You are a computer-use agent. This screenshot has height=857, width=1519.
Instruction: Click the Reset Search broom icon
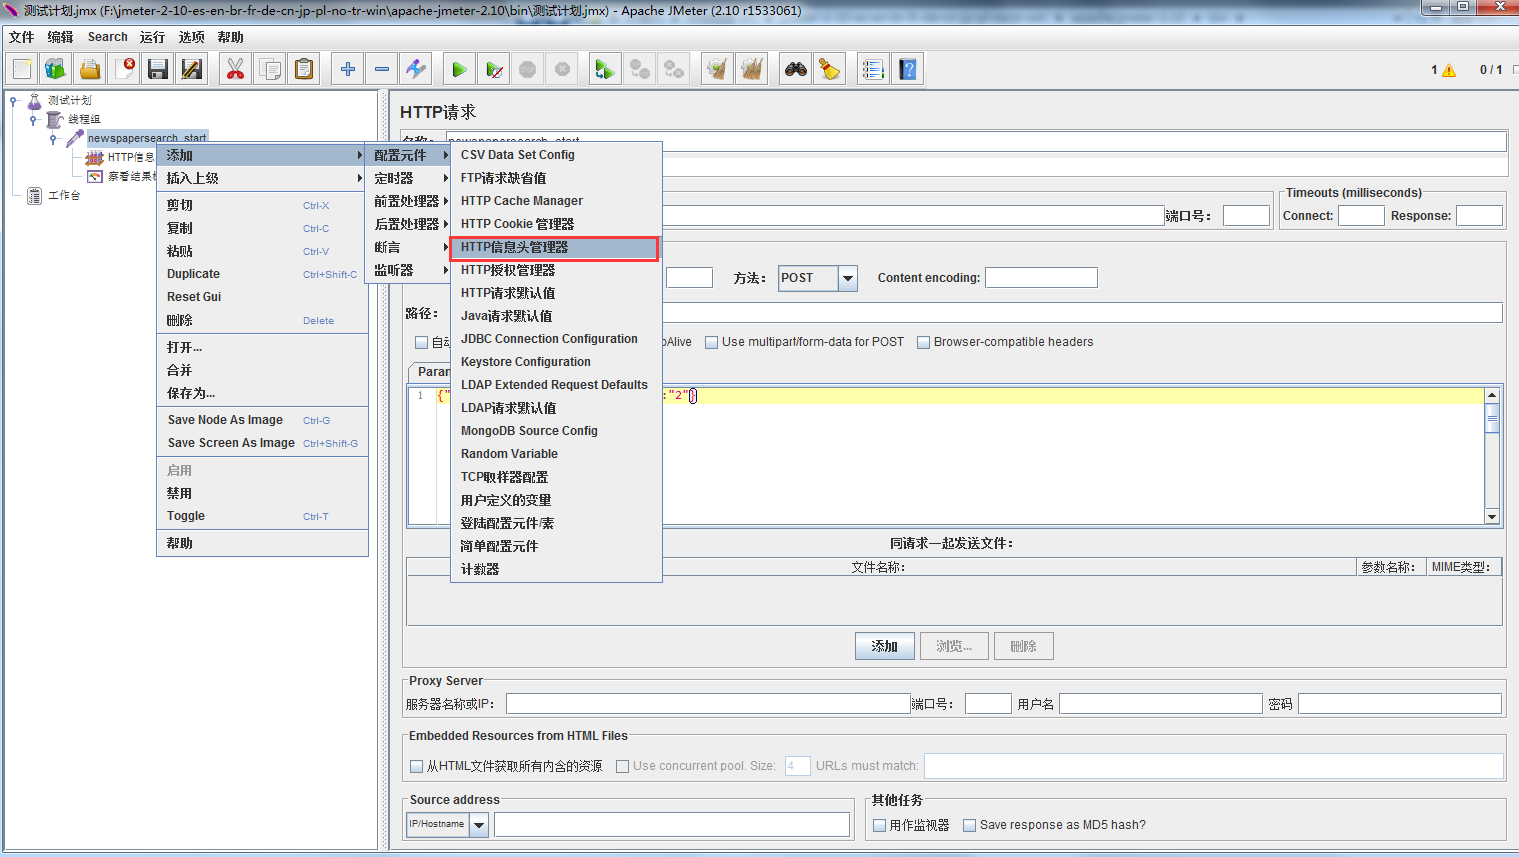(829, 69)
